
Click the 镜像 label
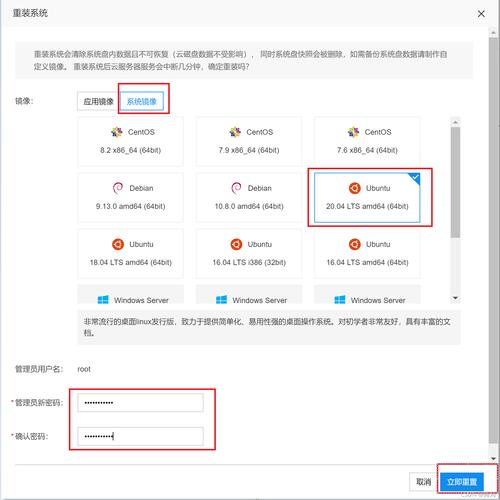[24, 101]
